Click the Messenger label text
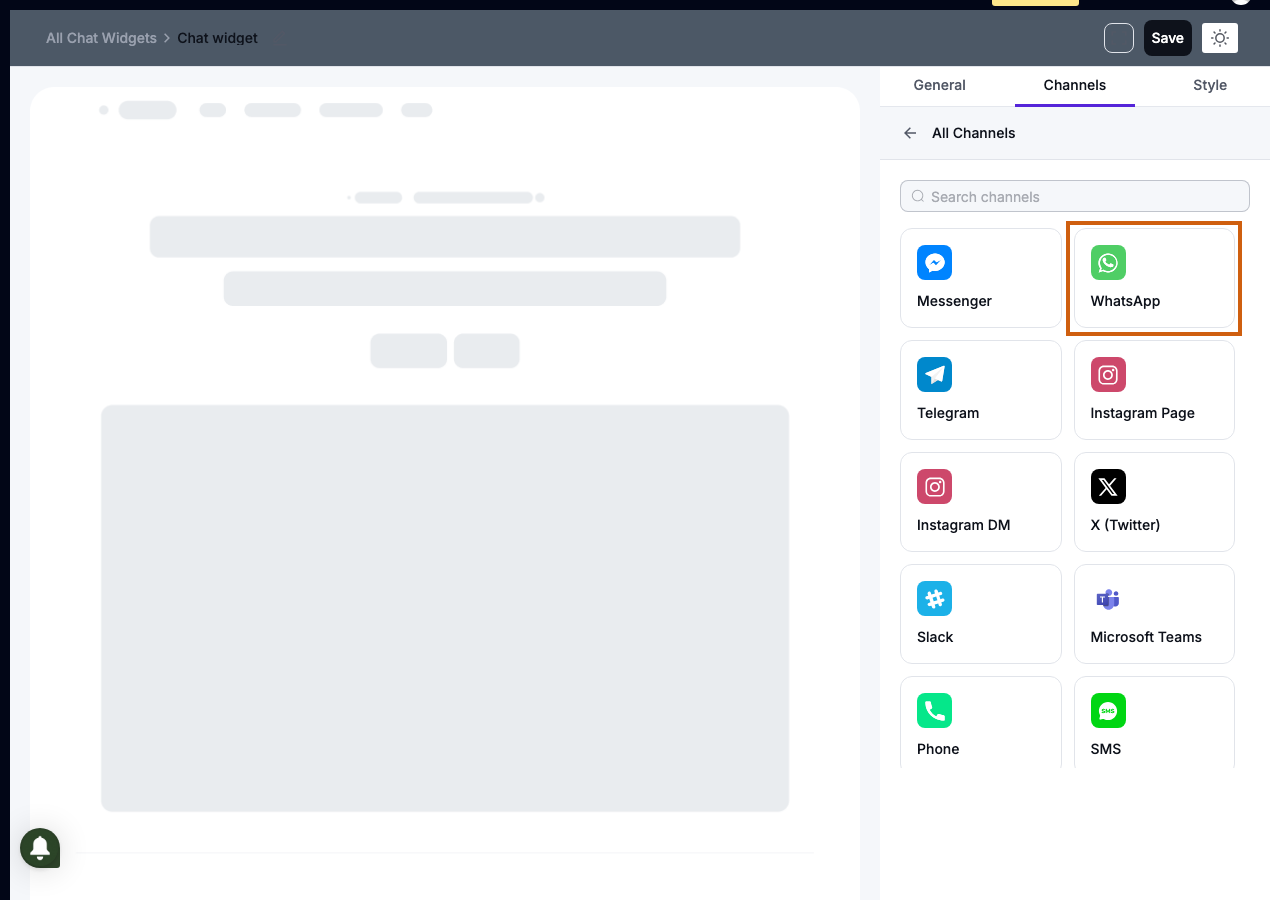Viewport: 1270px width, 900px height. [x=954, y=301]
